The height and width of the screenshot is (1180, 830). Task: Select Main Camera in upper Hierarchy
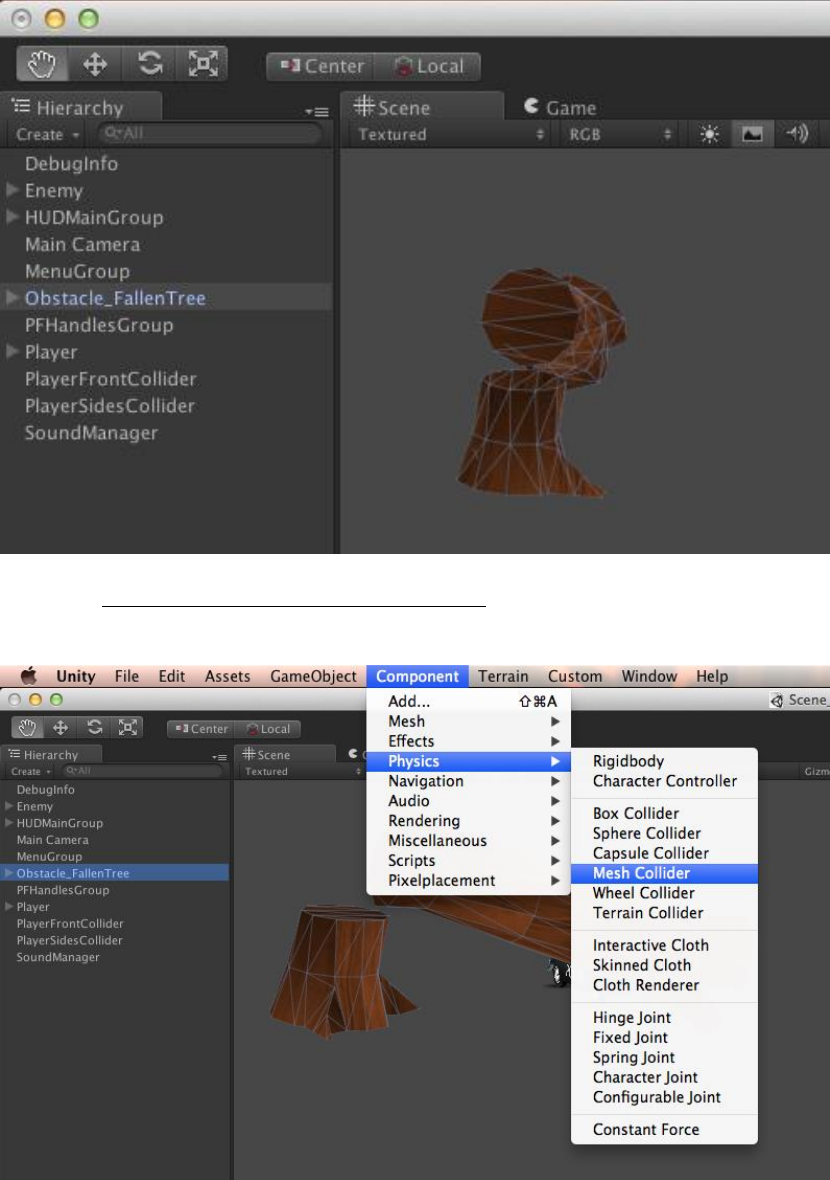pyautogui.click(x=166, y=244)
